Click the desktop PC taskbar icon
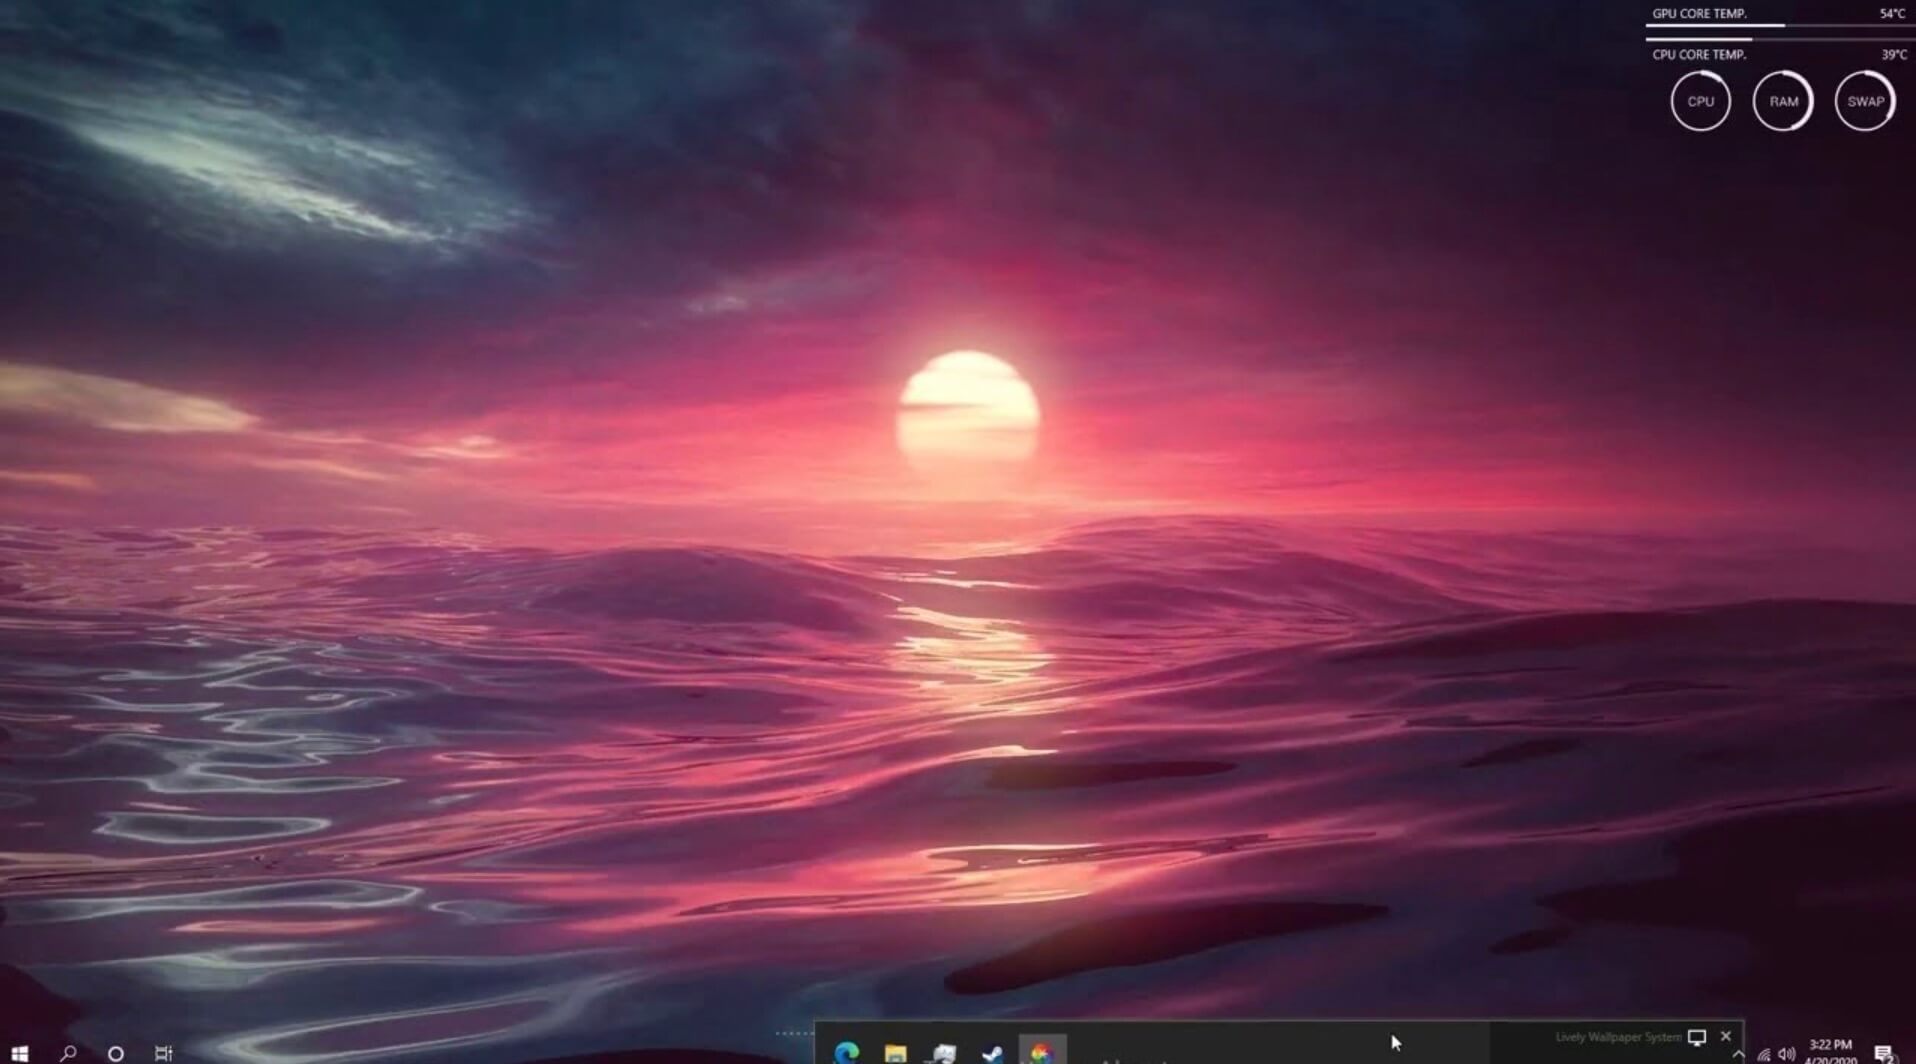 pyautogui.click(x=942, y=1053)
